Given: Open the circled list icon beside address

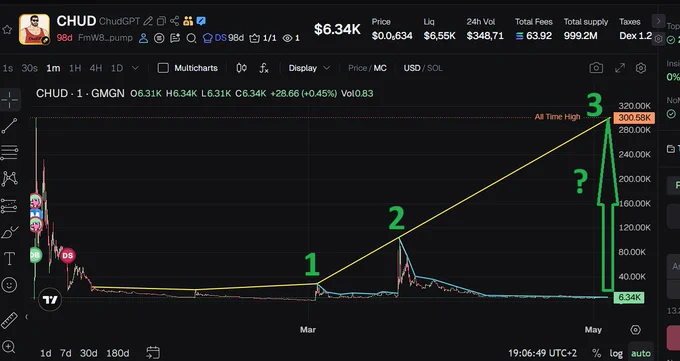Looking at the screenshot, I should (159, 38).
